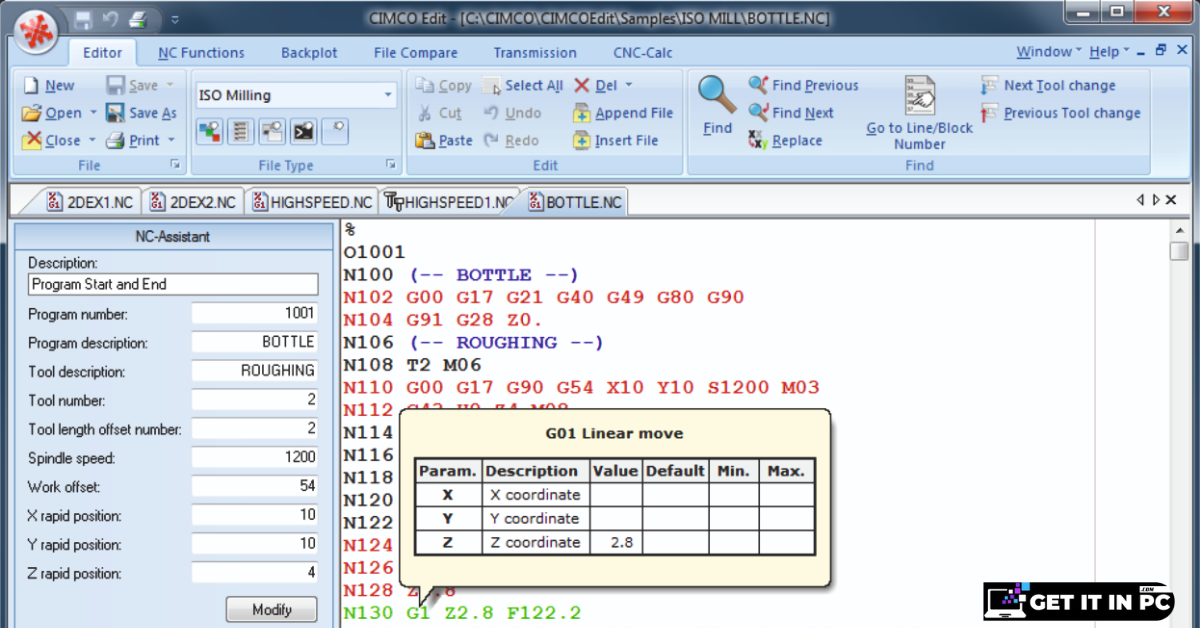Click the last file type setup icon

click(335, 131)
